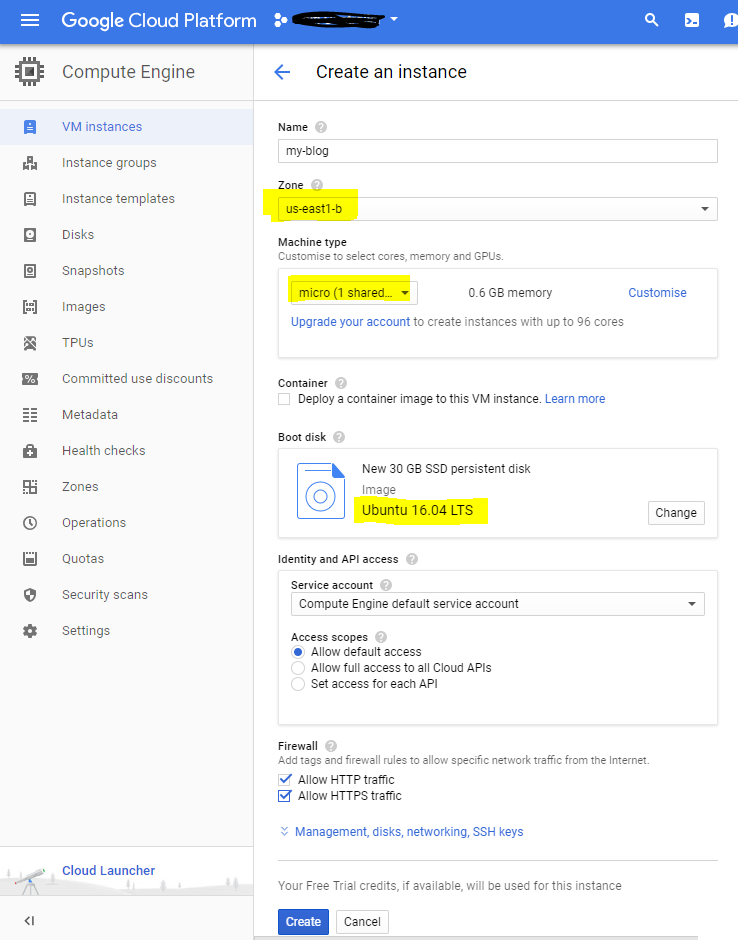Click the Snapshots sidebar icon
The height and width of the screenshot is (940, 738).
[x=30, y=271]
